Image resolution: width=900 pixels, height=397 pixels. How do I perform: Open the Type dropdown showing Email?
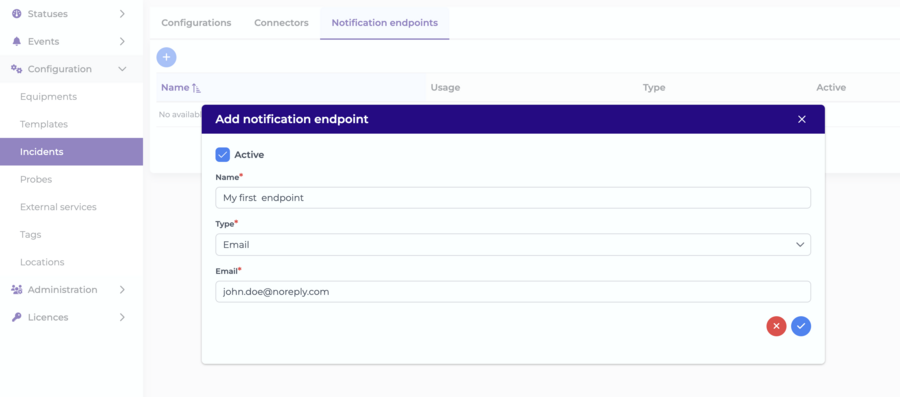513,245
